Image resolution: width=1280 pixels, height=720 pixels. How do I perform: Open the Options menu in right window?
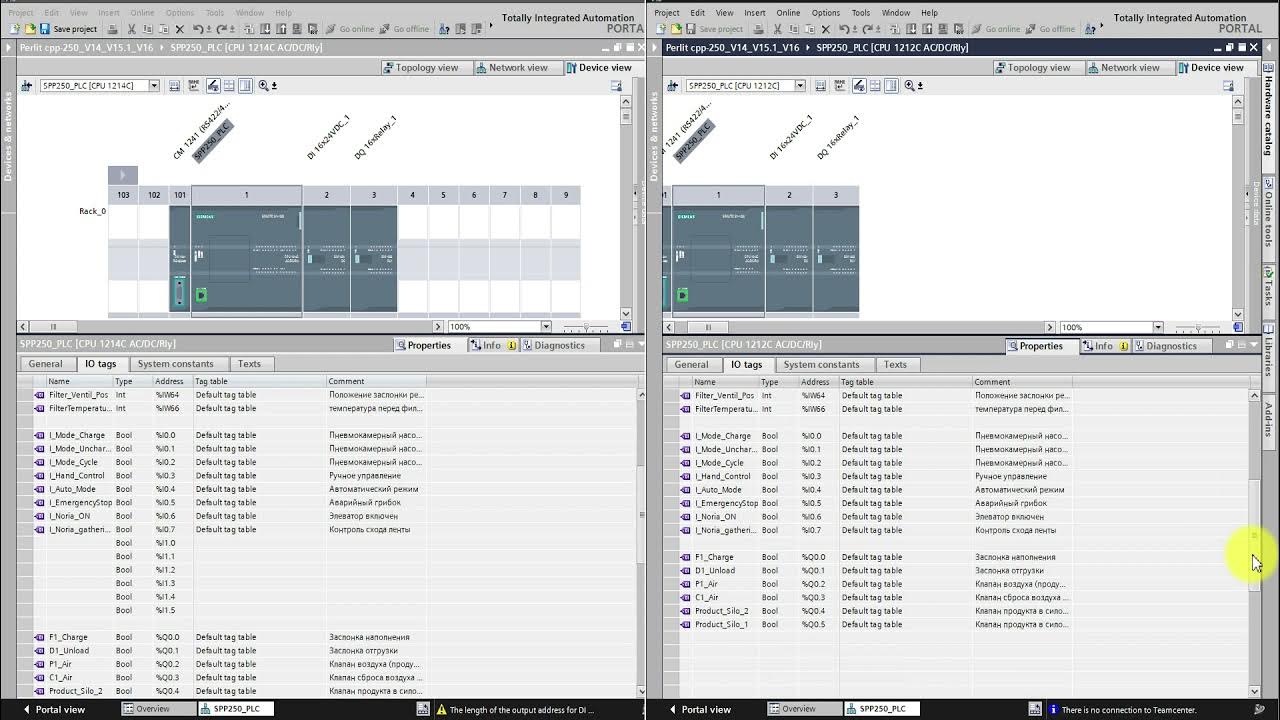826,13
